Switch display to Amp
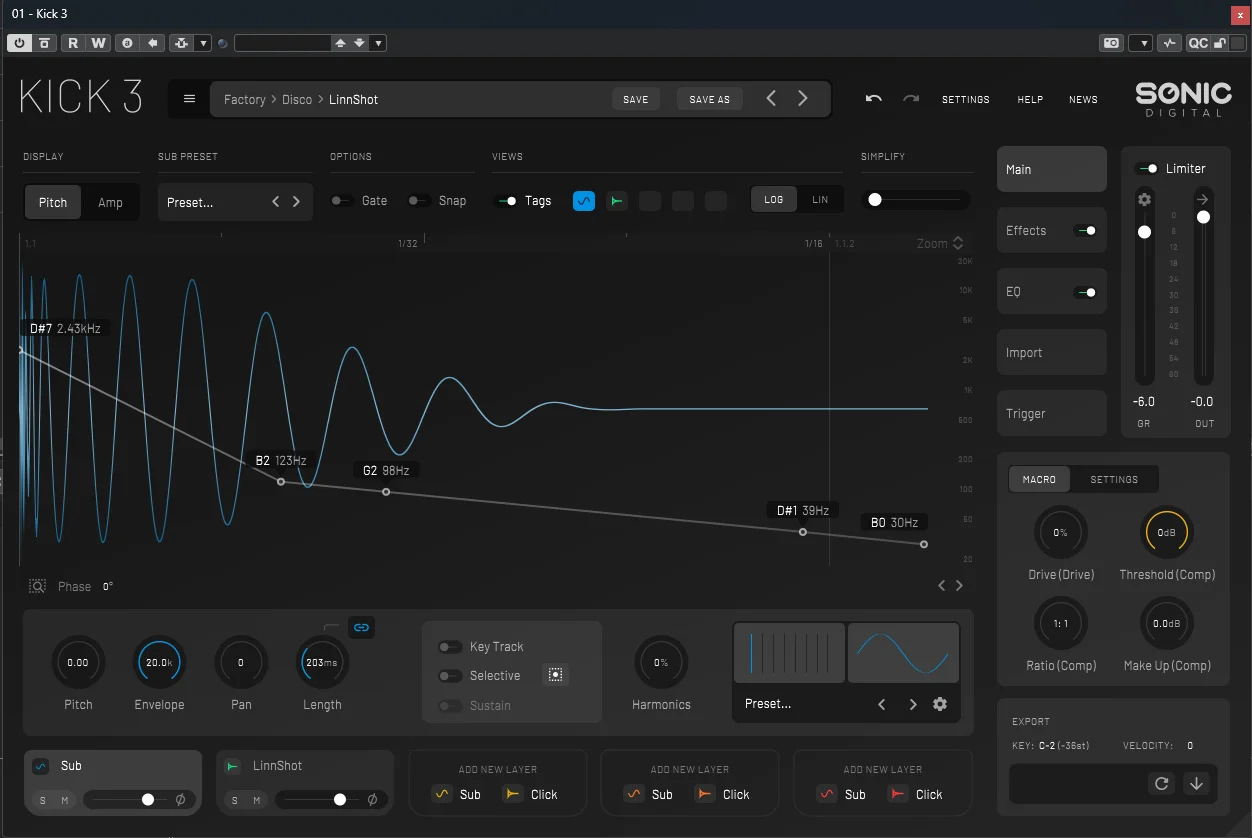 [x=110, y=202]
